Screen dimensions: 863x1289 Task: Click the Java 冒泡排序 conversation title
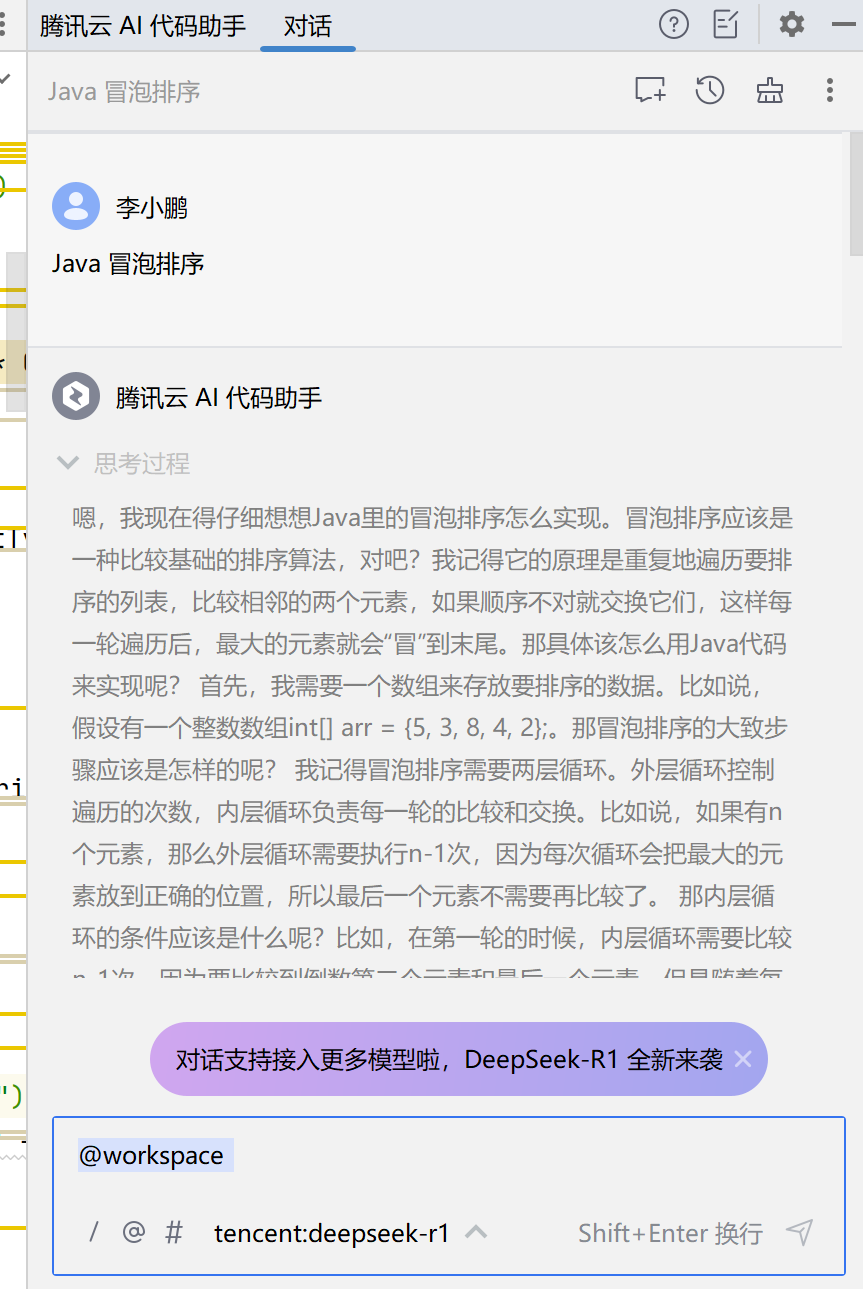[x=124, y=92]
